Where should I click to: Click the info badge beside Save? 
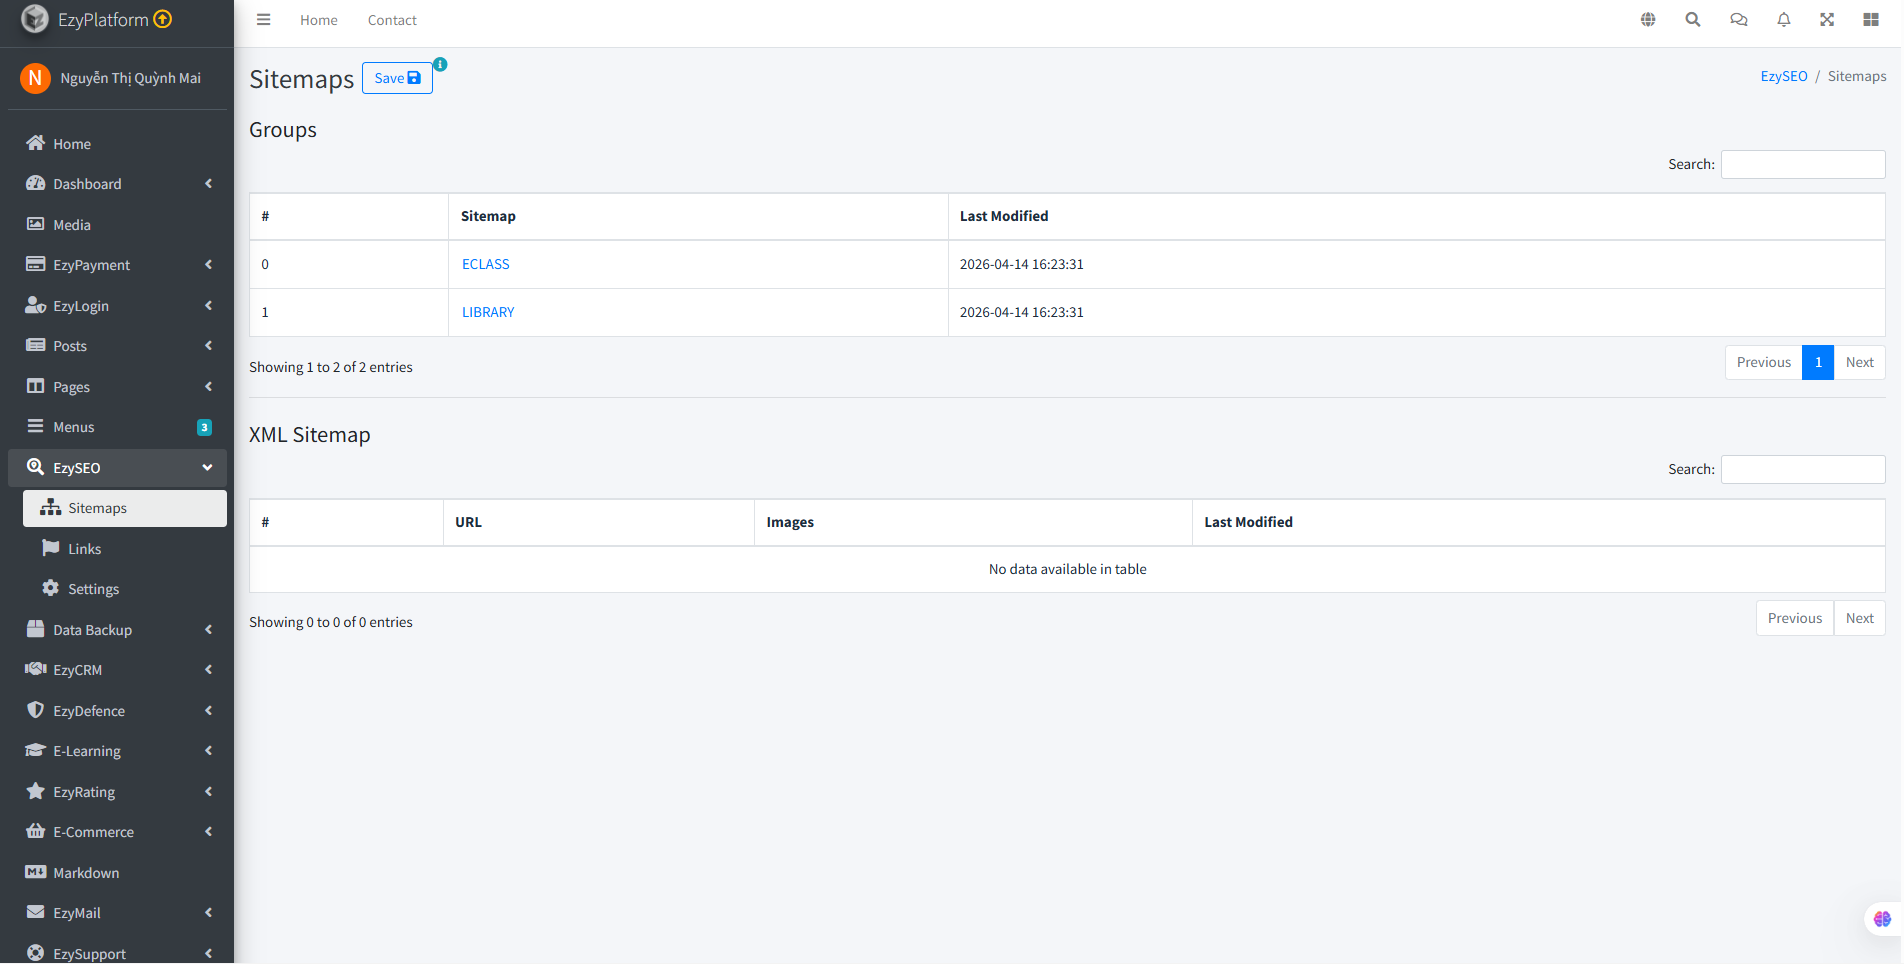click(440, 64)
